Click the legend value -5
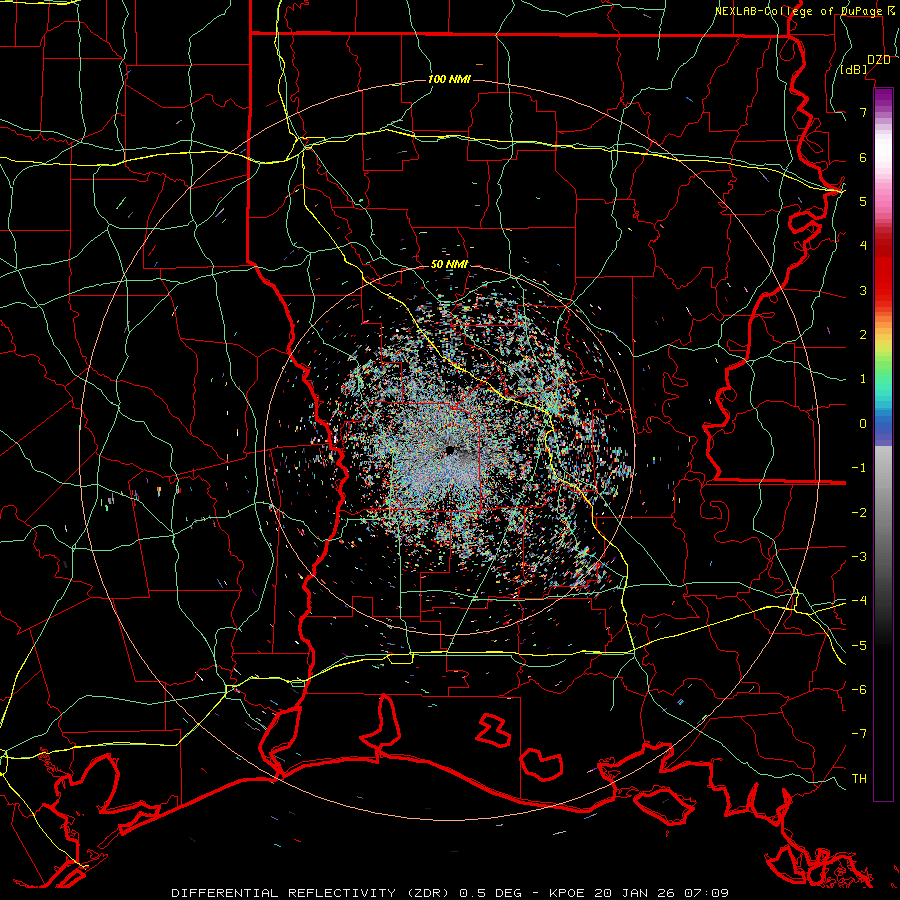This screenshot has width=900, height=900. (x=859, y=646)
